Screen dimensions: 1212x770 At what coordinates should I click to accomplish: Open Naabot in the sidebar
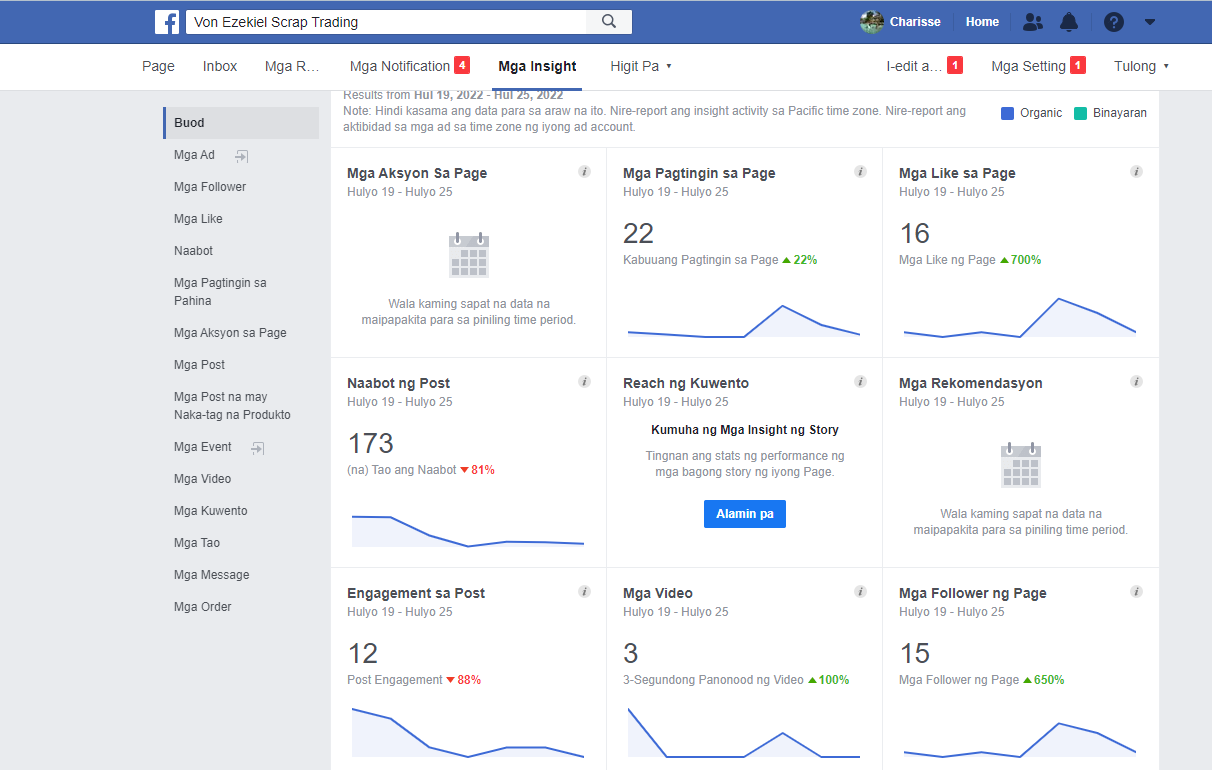click(193, 251)
